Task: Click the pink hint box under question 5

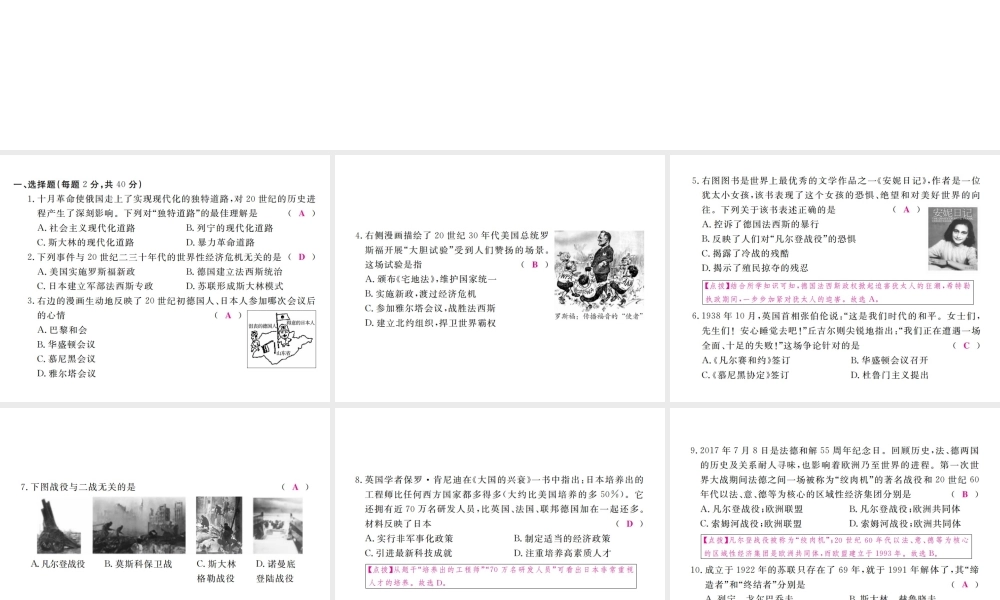Action: click(x=838, y=292)
